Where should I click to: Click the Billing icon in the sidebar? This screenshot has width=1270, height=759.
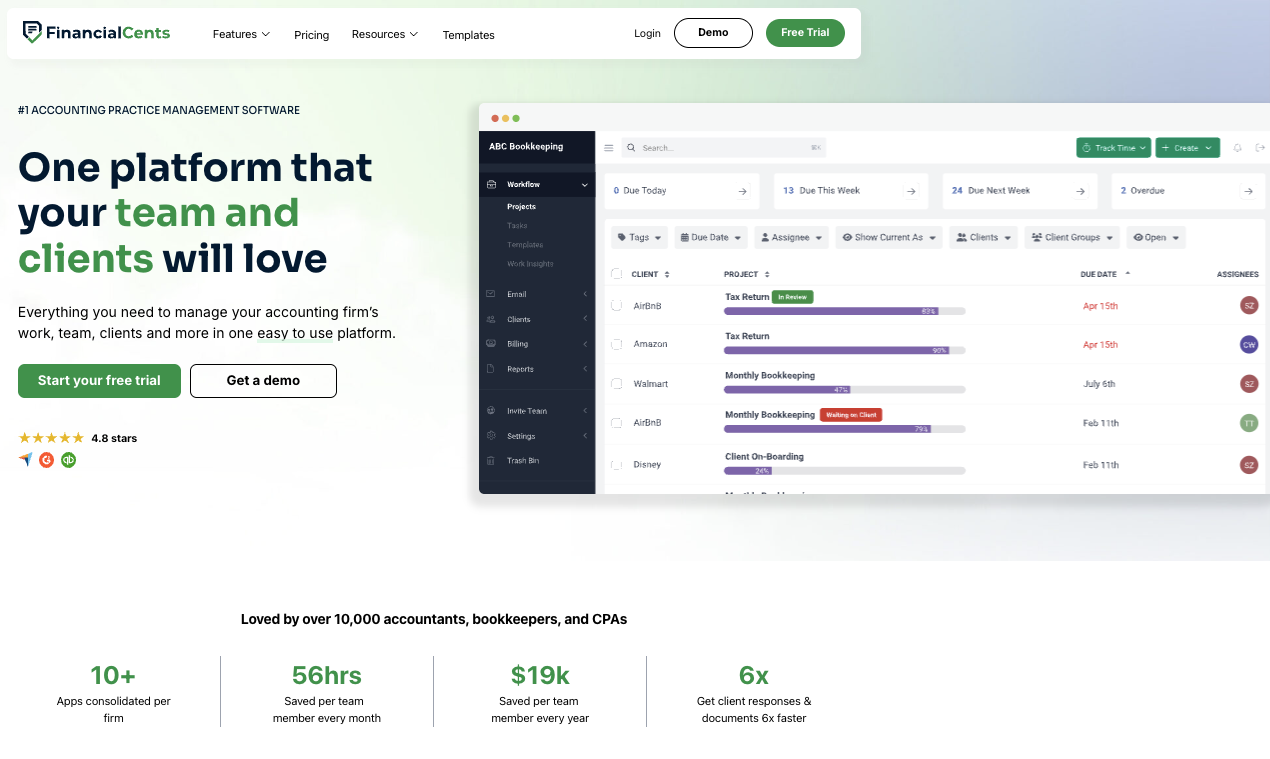490,343
